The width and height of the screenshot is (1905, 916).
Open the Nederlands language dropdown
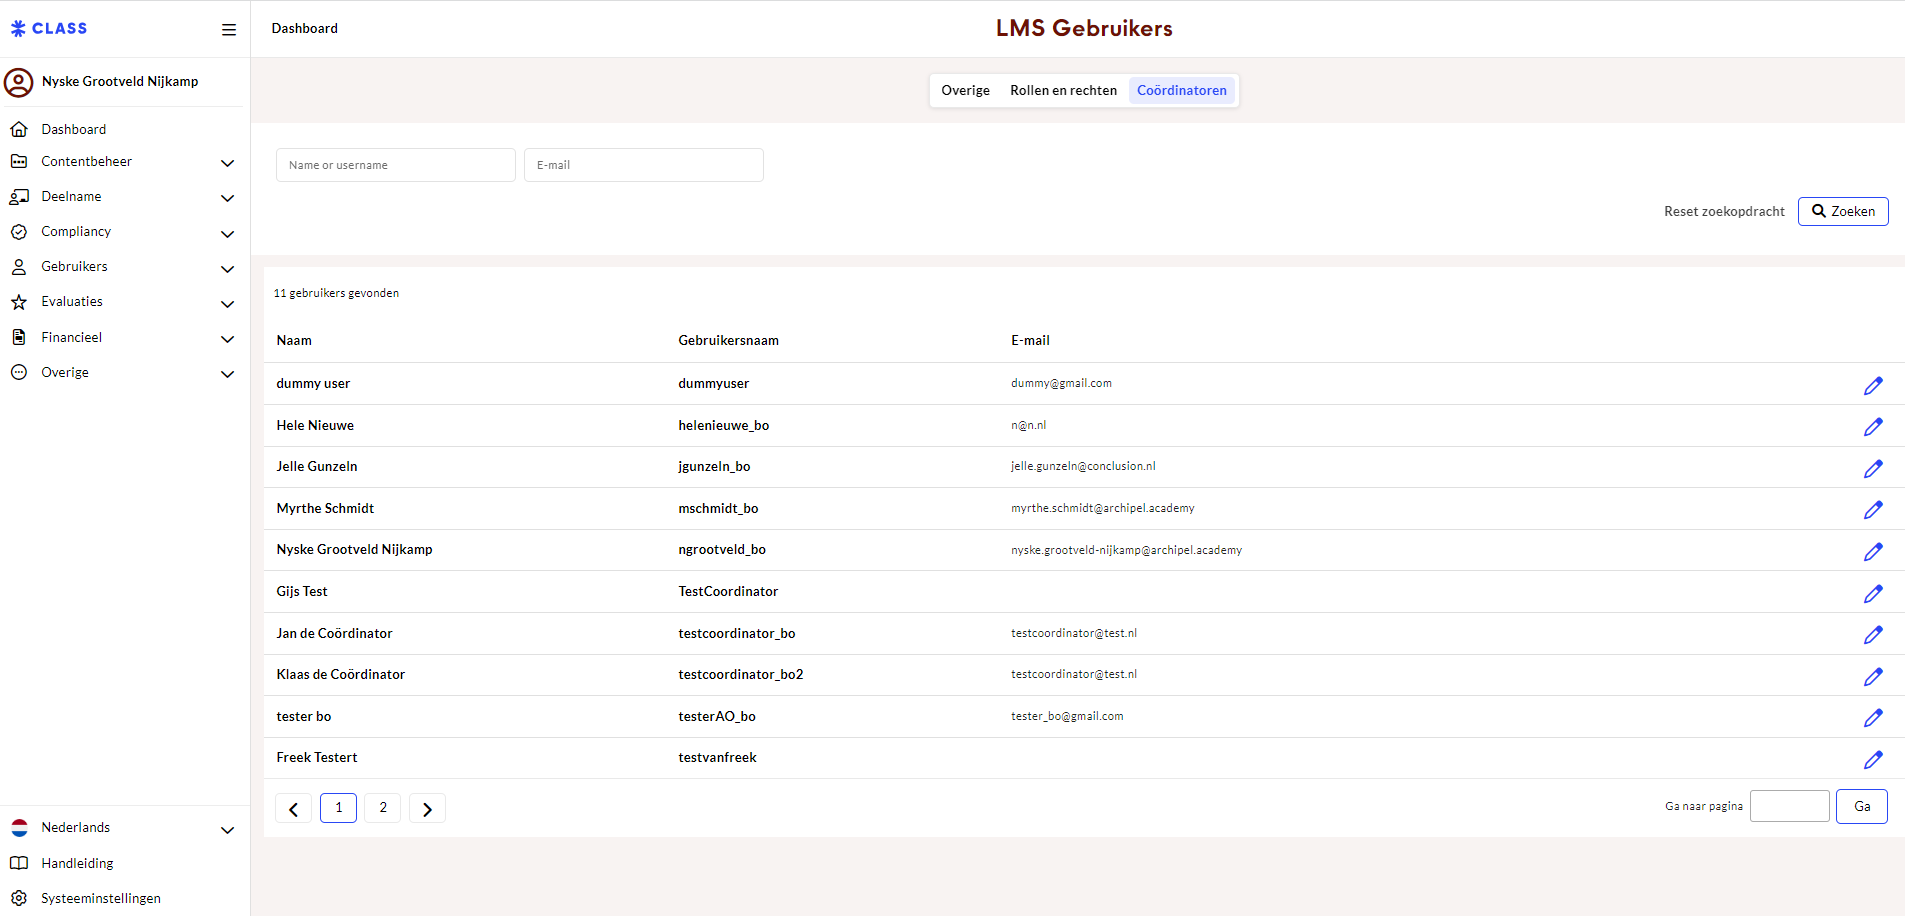click(227, 829)
